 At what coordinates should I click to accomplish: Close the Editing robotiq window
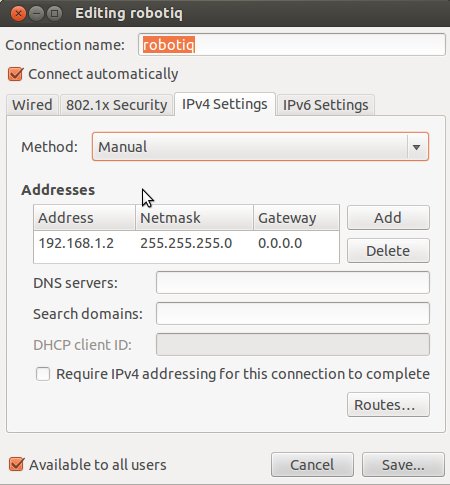tap(18, 14)
